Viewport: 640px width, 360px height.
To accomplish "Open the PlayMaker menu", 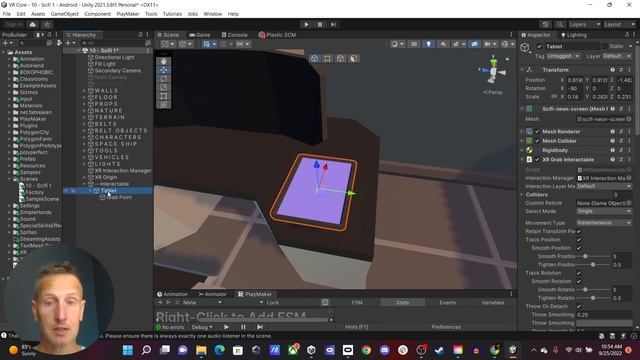I will click(x=128, y=14).
